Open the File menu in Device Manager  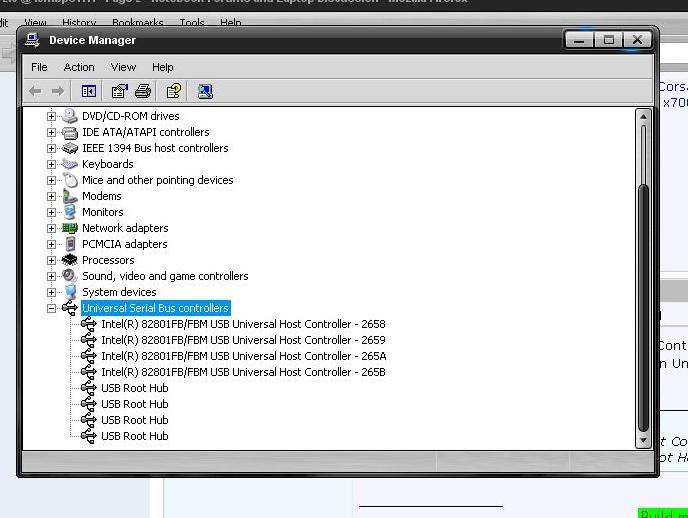39,67
